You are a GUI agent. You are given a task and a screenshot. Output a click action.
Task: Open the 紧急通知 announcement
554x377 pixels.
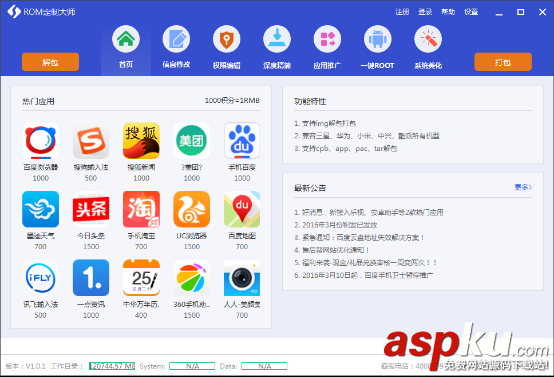(x=359, y=237)
